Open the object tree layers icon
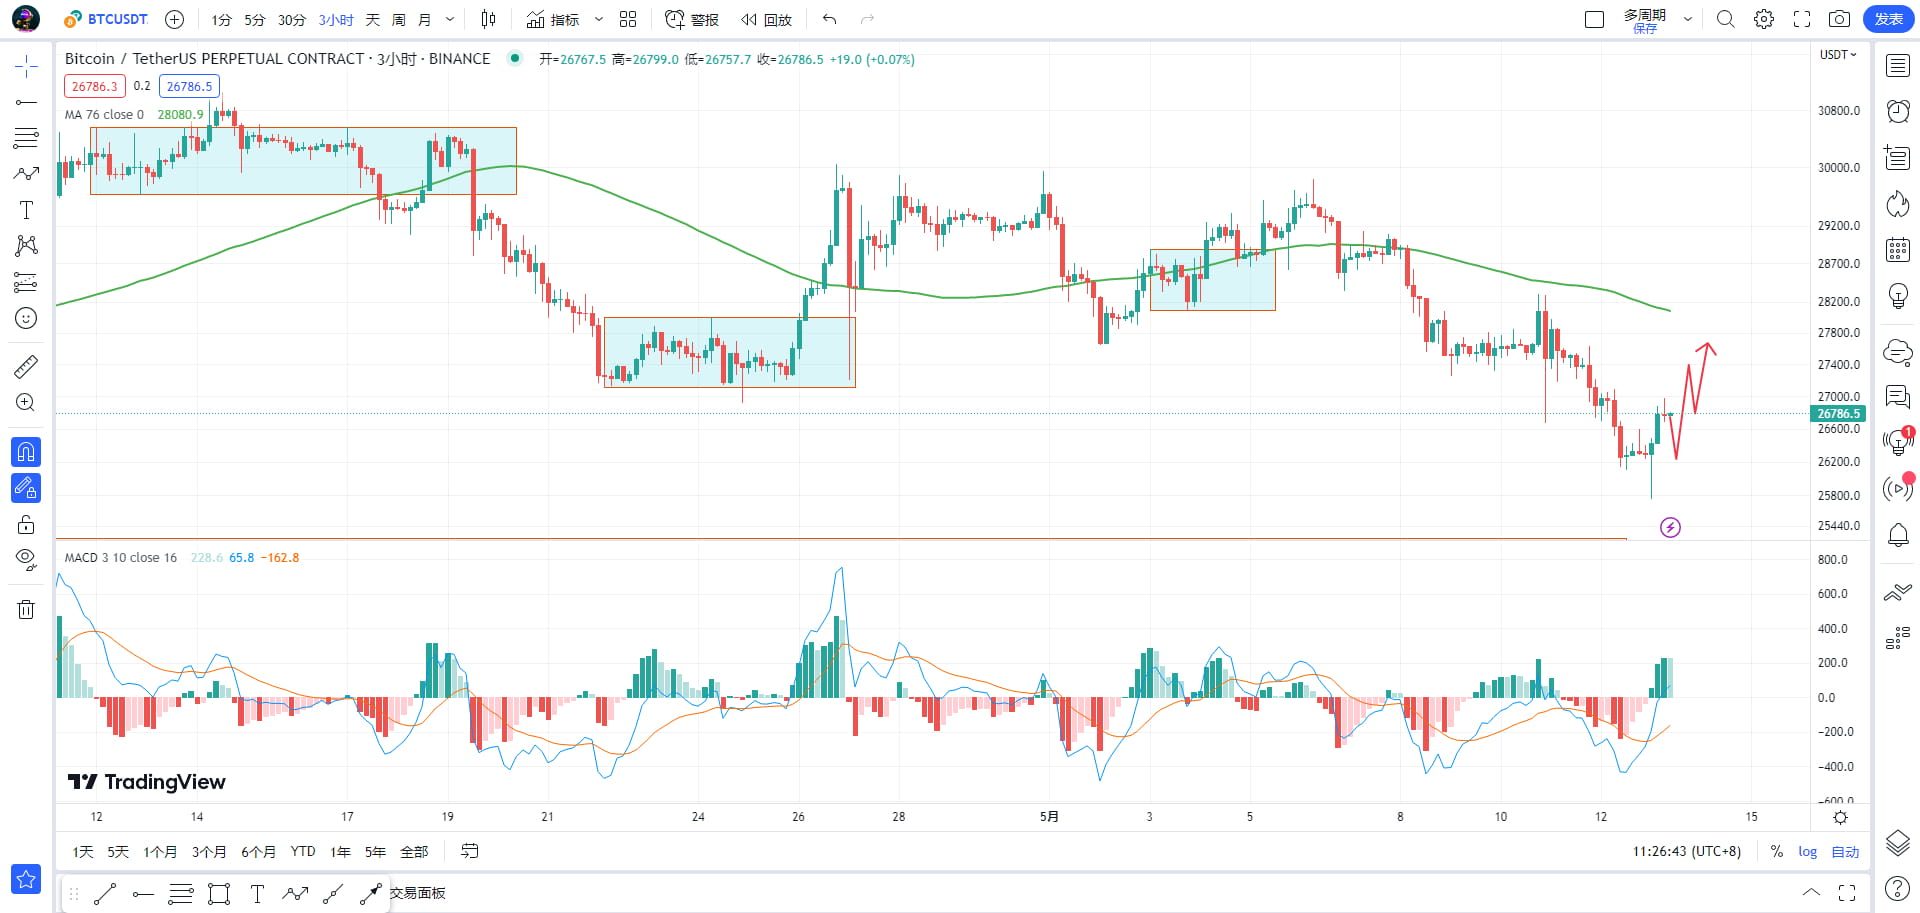Image resolution: width=1920 pixels, height=913 pixels. 1897,842
